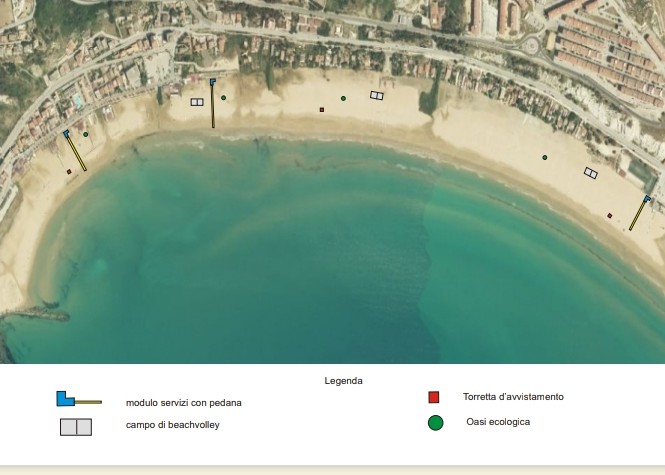Select the 'Legenda' heading text
The image size is (665, 475).
pos(344,381)
